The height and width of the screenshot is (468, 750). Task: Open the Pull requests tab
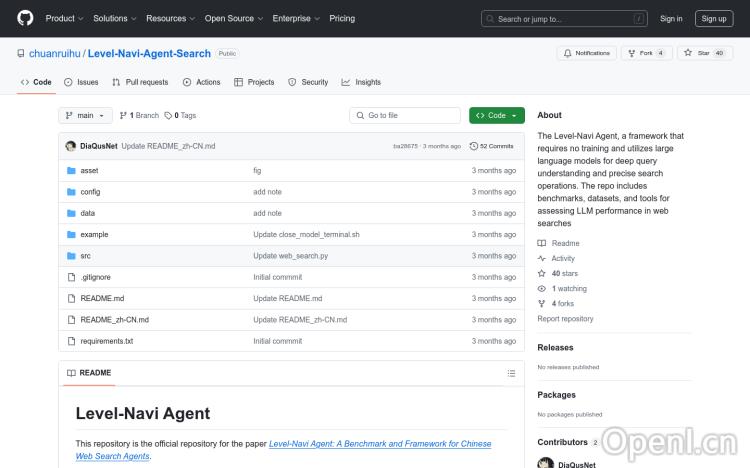[x=140, y=82]
